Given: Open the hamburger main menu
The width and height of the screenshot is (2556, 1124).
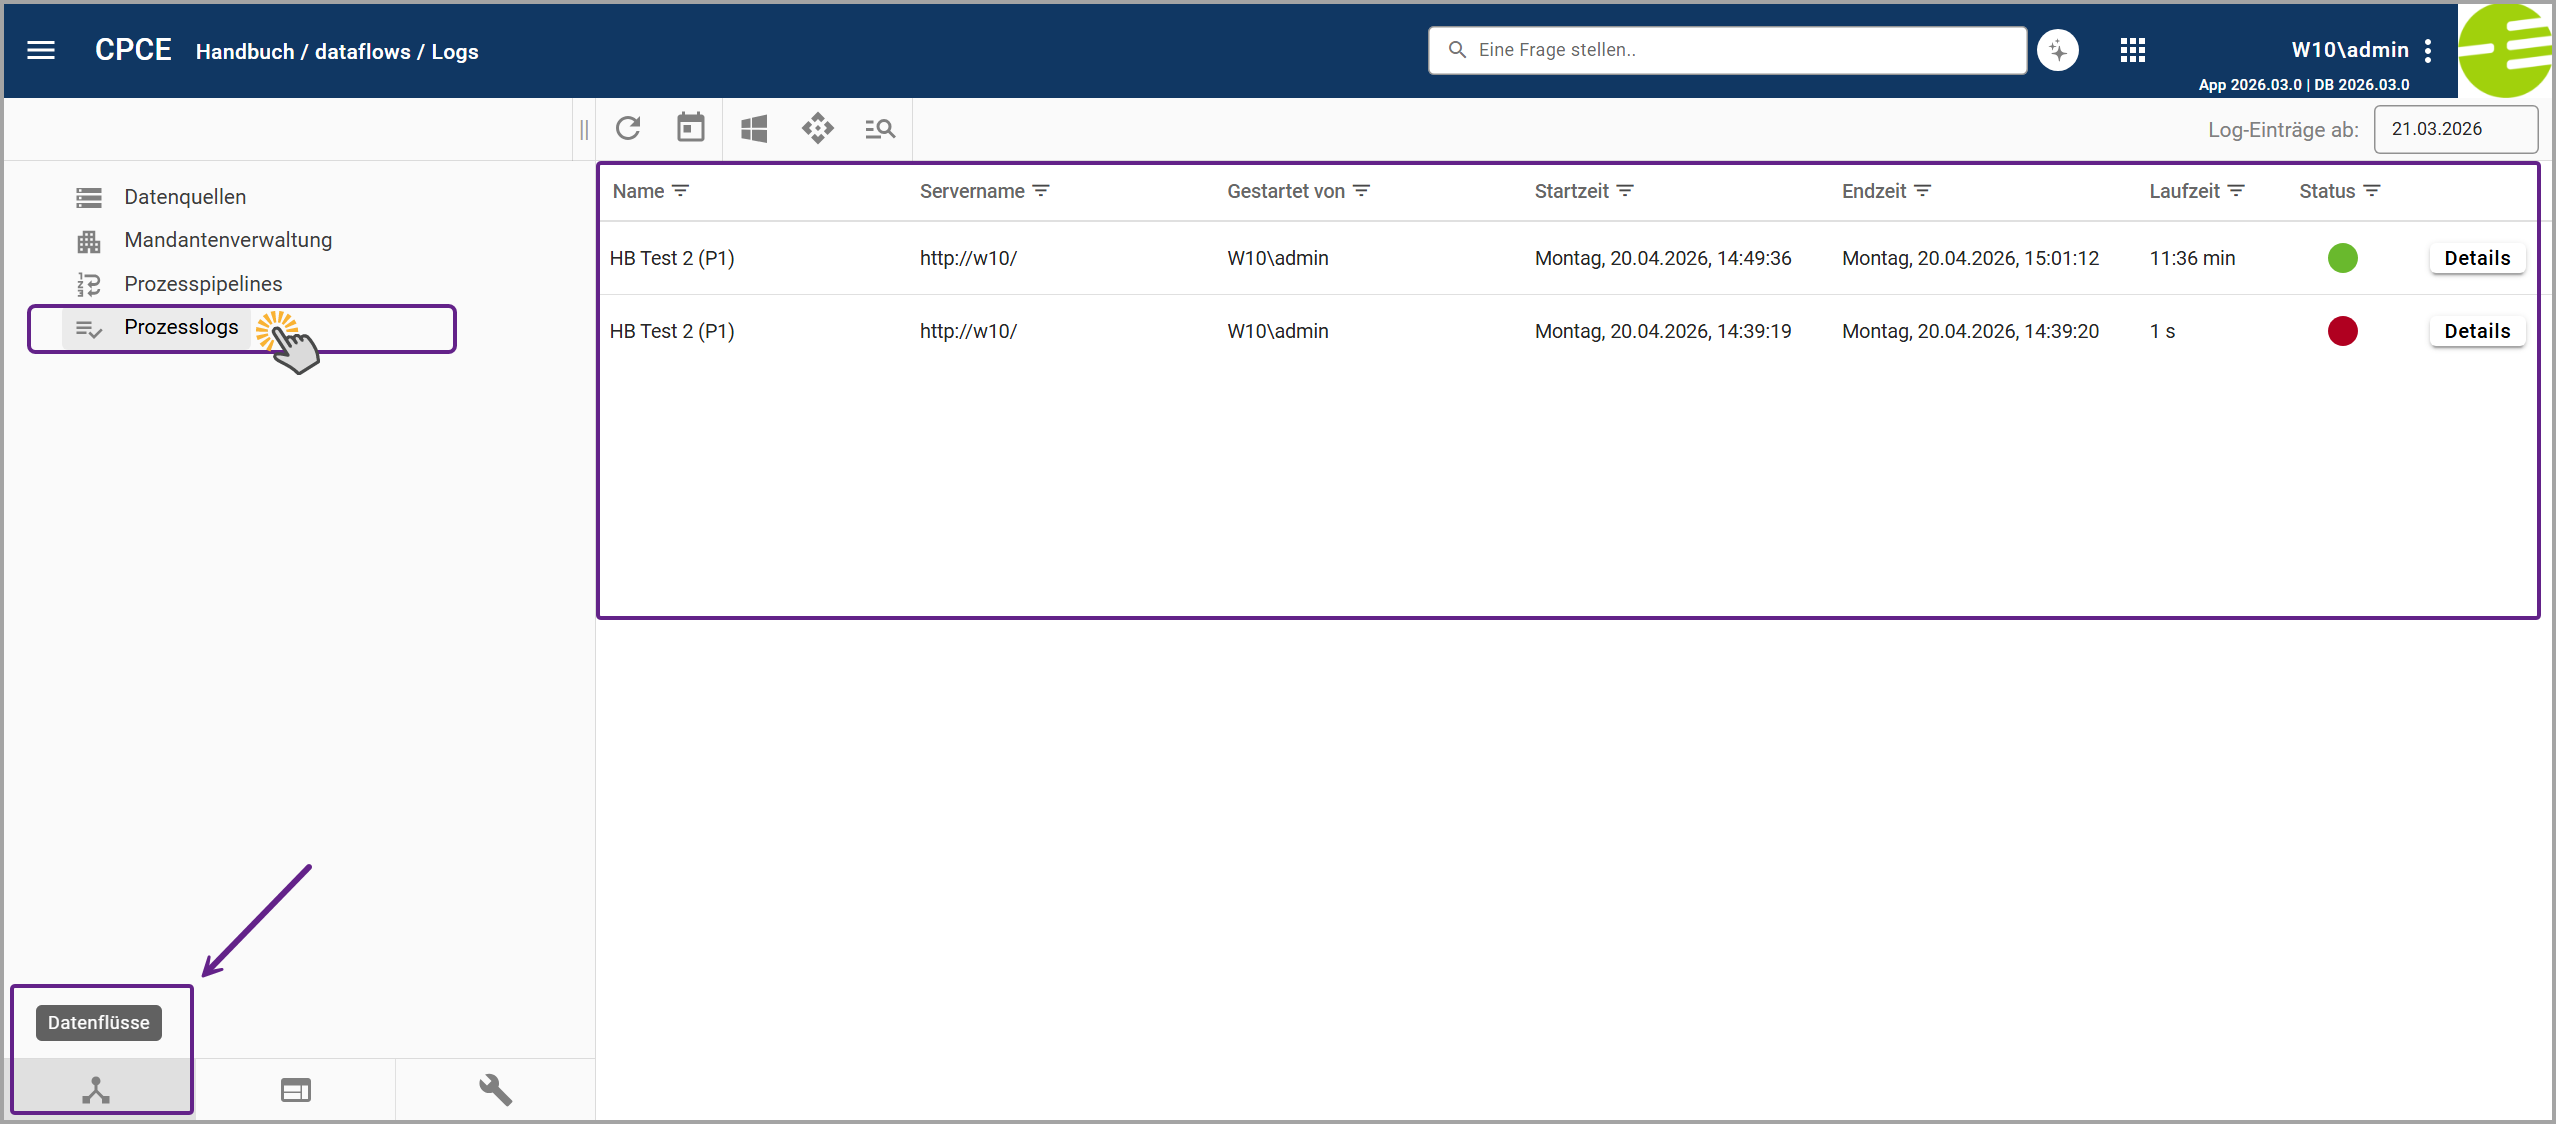Looking at the screenshot, I should point(41,50).
